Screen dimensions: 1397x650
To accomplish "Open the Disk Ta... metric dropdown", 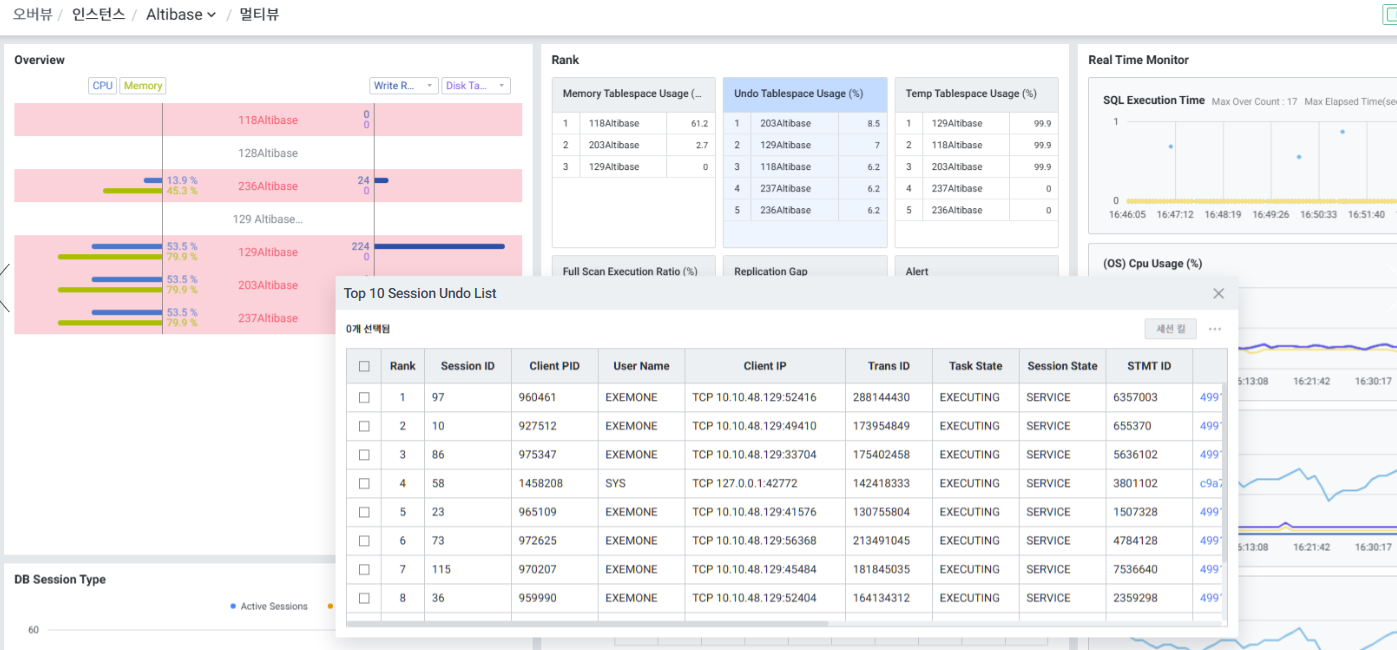I will 476,86.
